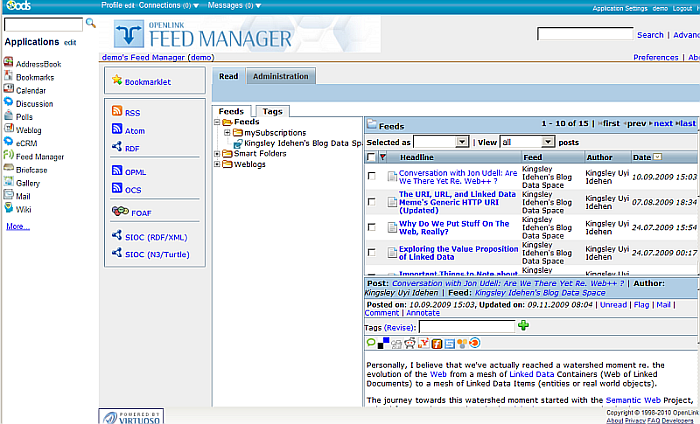
Task: Click the FOAF export icon
Action: (117, 211)
